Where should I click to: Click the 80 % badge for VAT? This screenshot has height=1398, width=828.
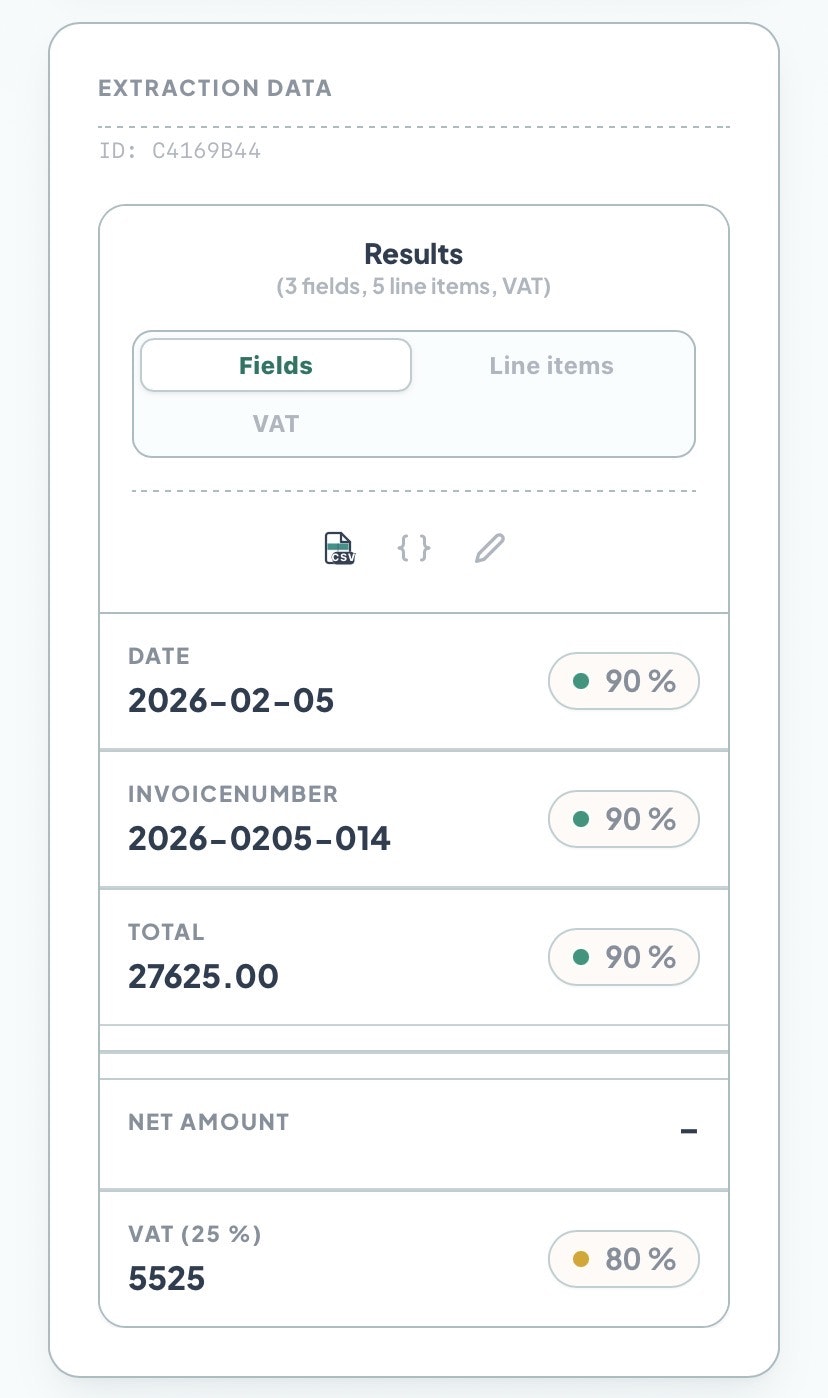point(624,1259)
